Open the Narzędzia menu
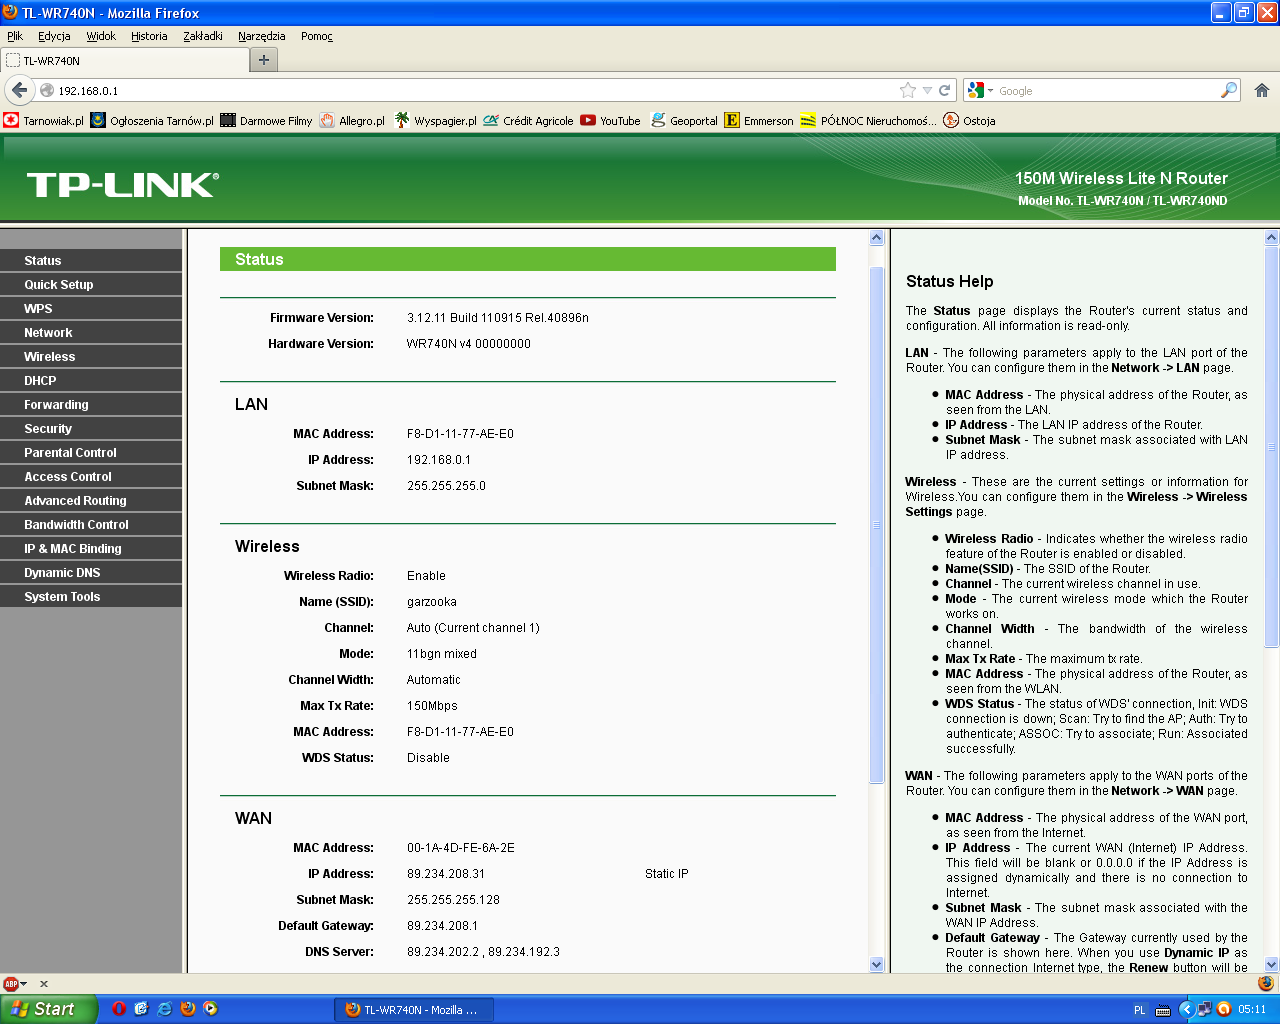The image size is (1280, 1024). [261, 36]
